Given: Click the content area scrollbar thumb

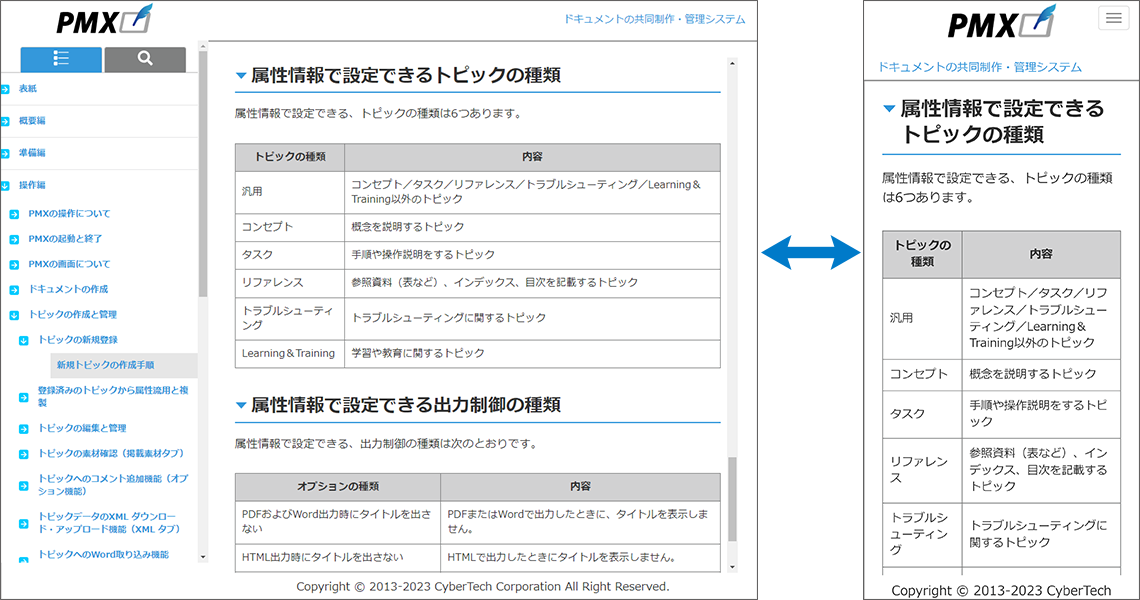Looking at the screenshot, I should click(732, 500).
